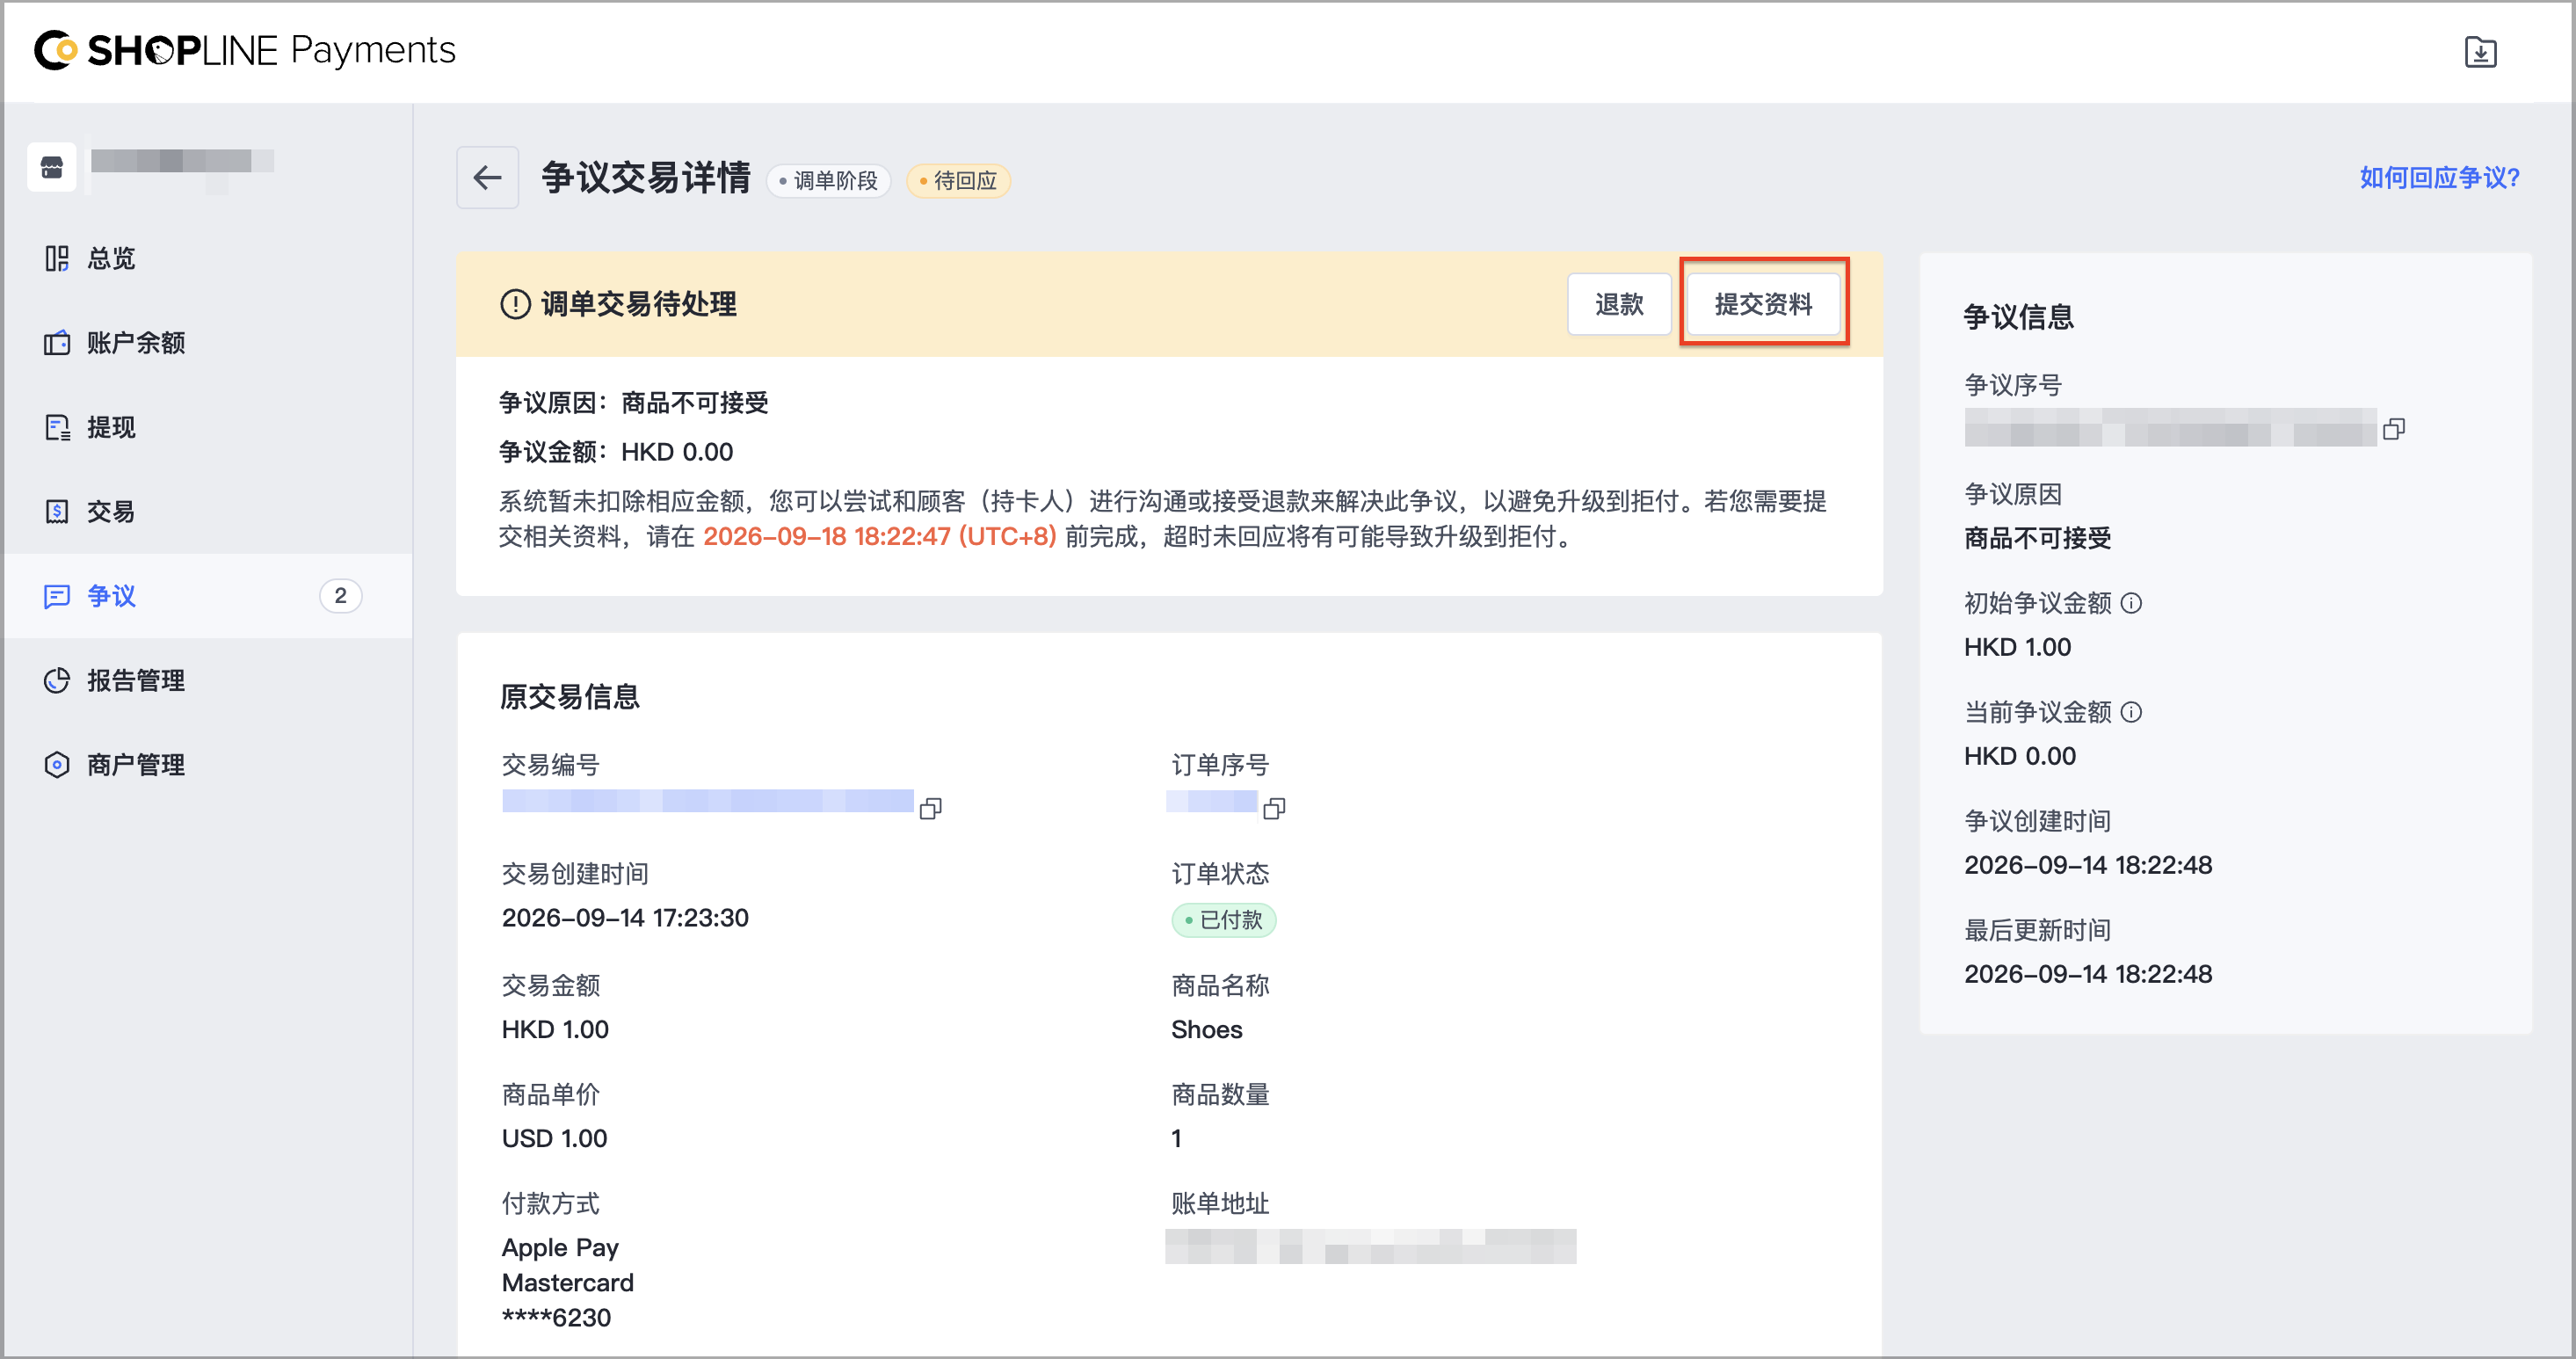Click the 交易 dollar receipt icon
The height and width of the screenshot is (1359, 2576).
point(57,511)
